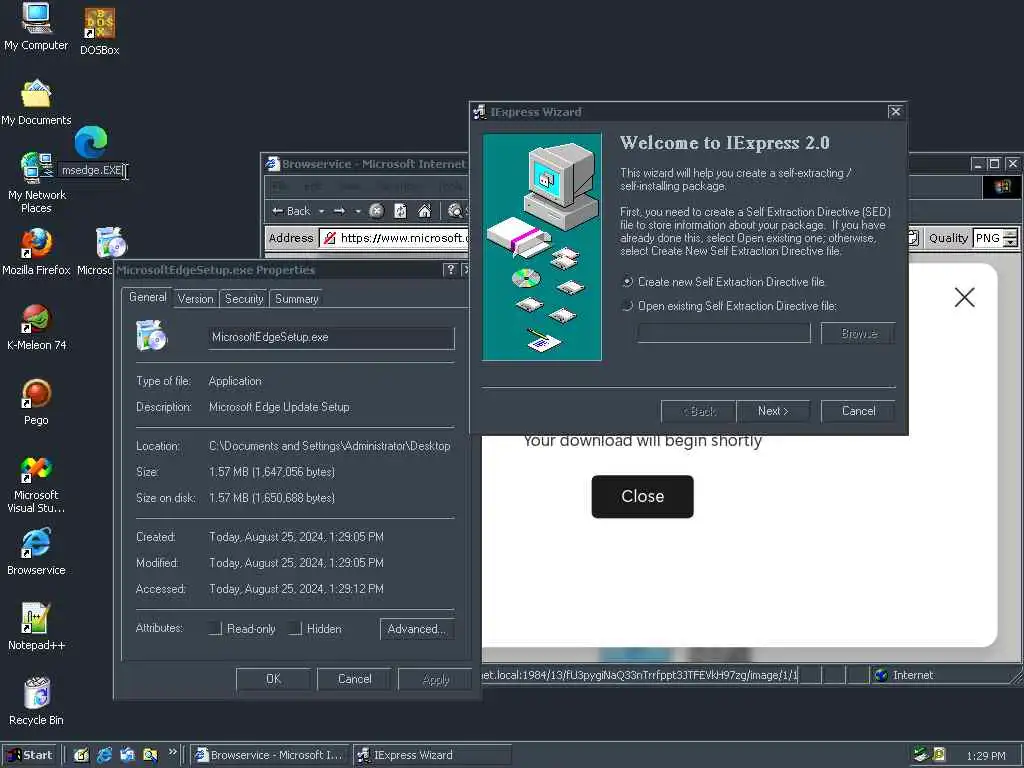Select the msedge.EXE Edge icon on desktop
The height and width of the screenshot is (768, 1024).
pos(91,142)
